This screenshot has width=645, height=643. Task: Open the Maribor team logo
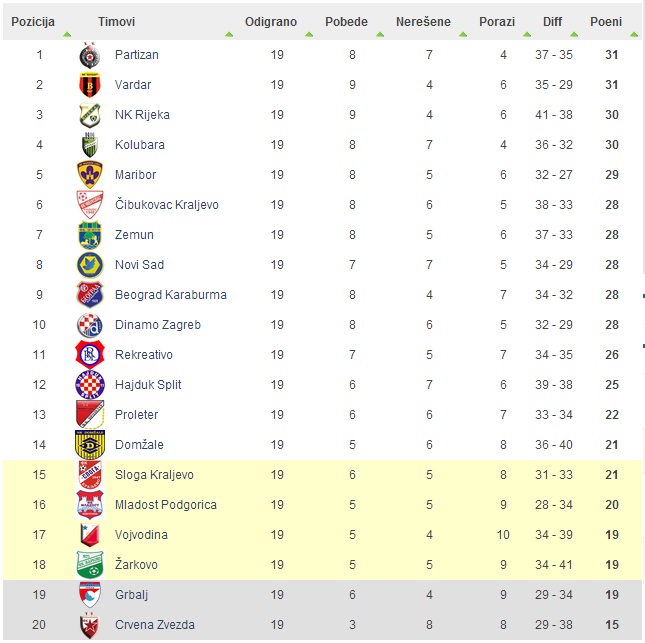click(x=90, y=175)
